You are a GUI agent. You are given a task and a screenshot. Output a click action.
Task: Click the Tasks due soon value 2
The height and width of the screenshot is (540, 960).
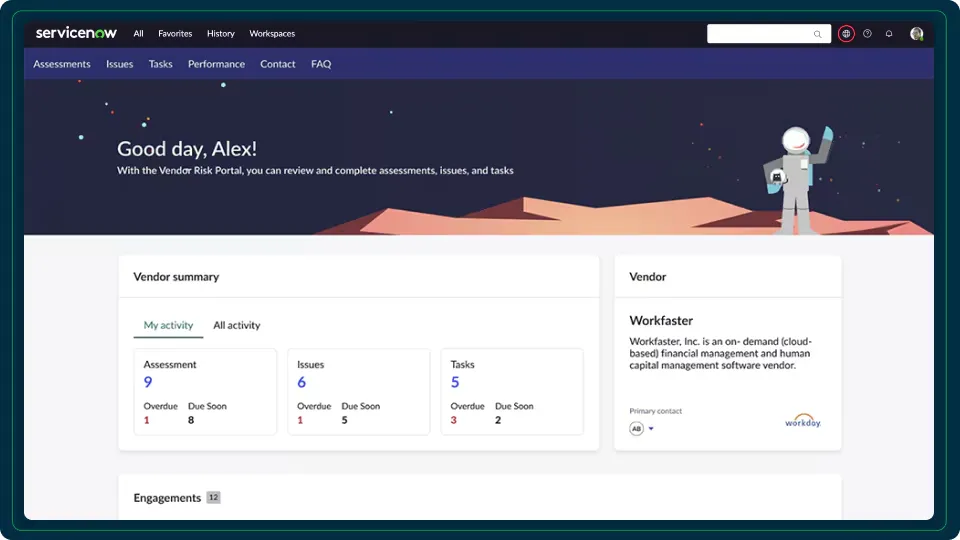(498, 420)
